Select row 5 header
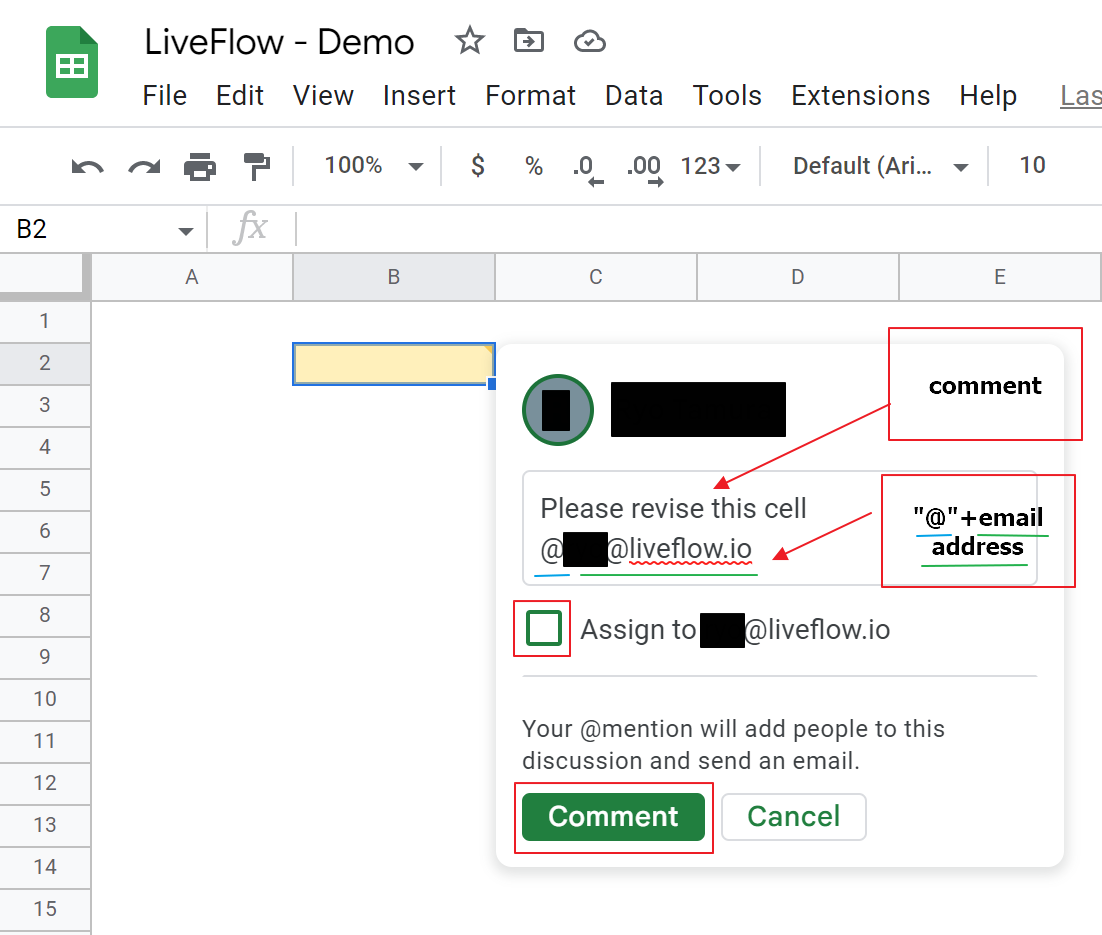Image resolution: width=1102 pixels, height=935 pixels. click(x=45, y=489)
